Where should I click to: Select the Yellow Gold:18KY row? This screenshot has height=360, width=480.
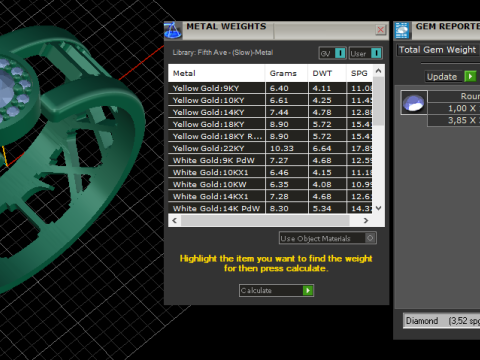(x=270, y=124)
